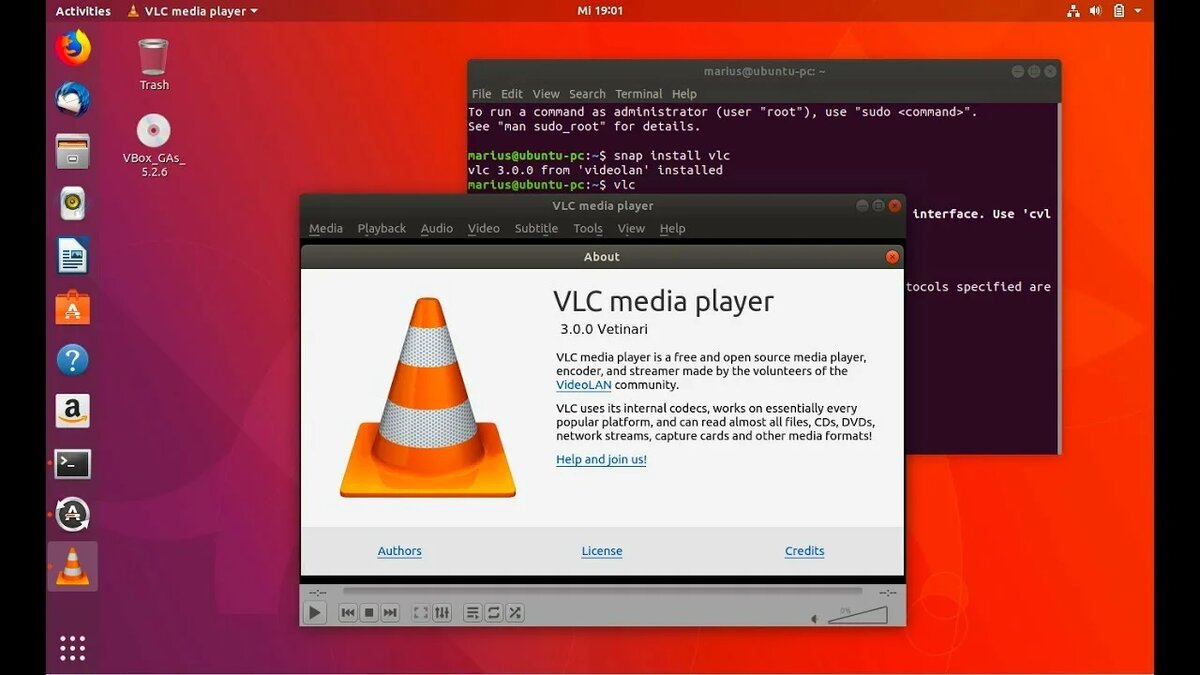Open the VLC Playback menu
1200x675 pixels.
382,228
